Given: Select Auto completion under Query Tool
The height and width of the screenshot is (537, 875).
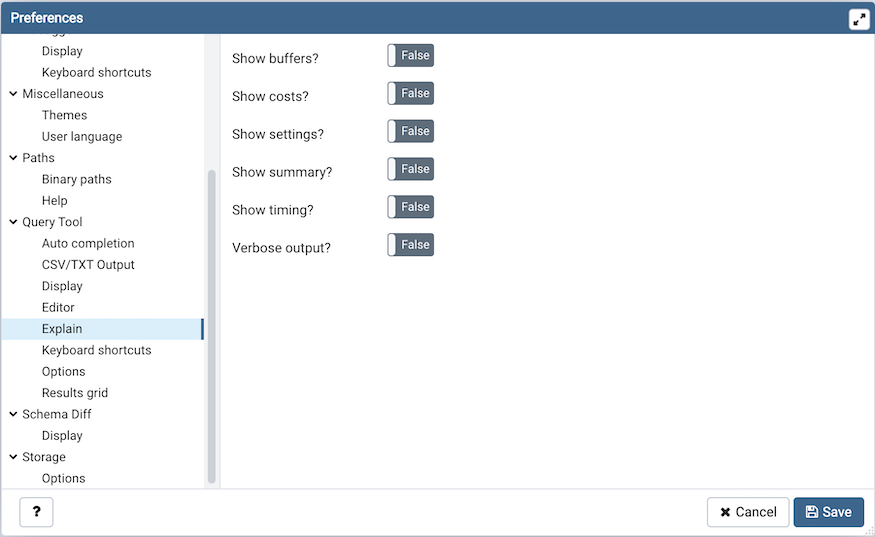Looking at the screenshot, I should [x=88, y=244].
